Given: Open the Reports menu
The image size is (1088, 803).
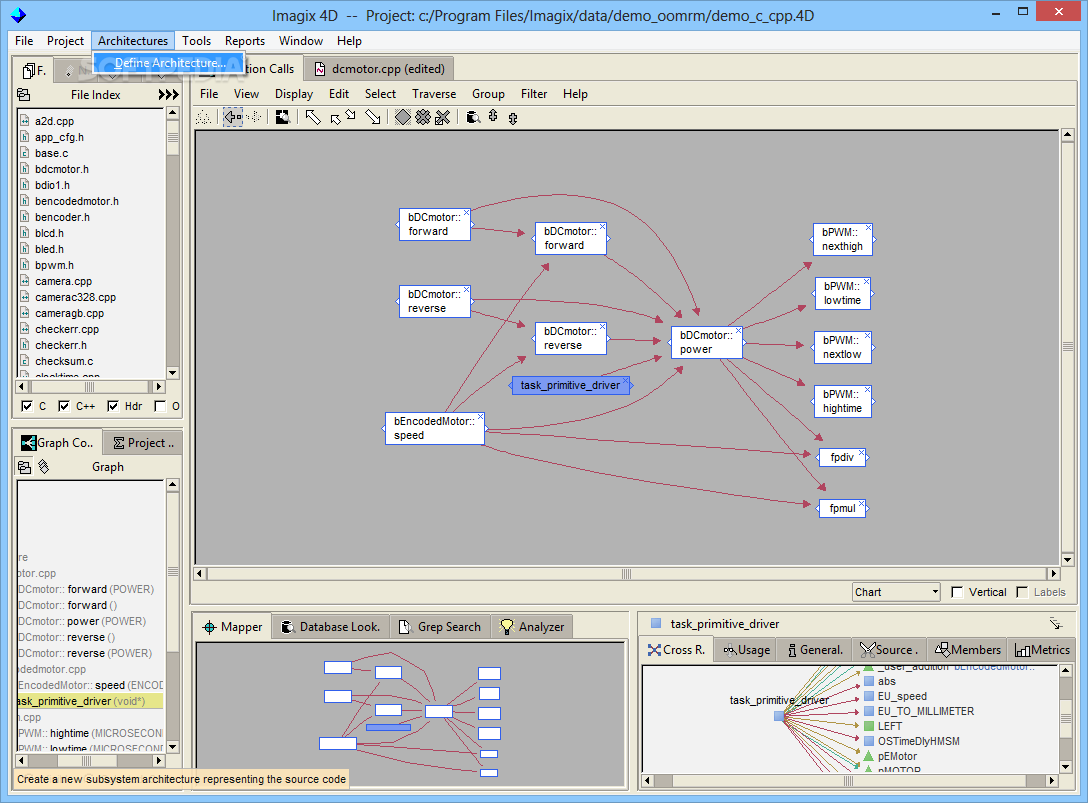Looking at the screenshot, I should 244,41.
